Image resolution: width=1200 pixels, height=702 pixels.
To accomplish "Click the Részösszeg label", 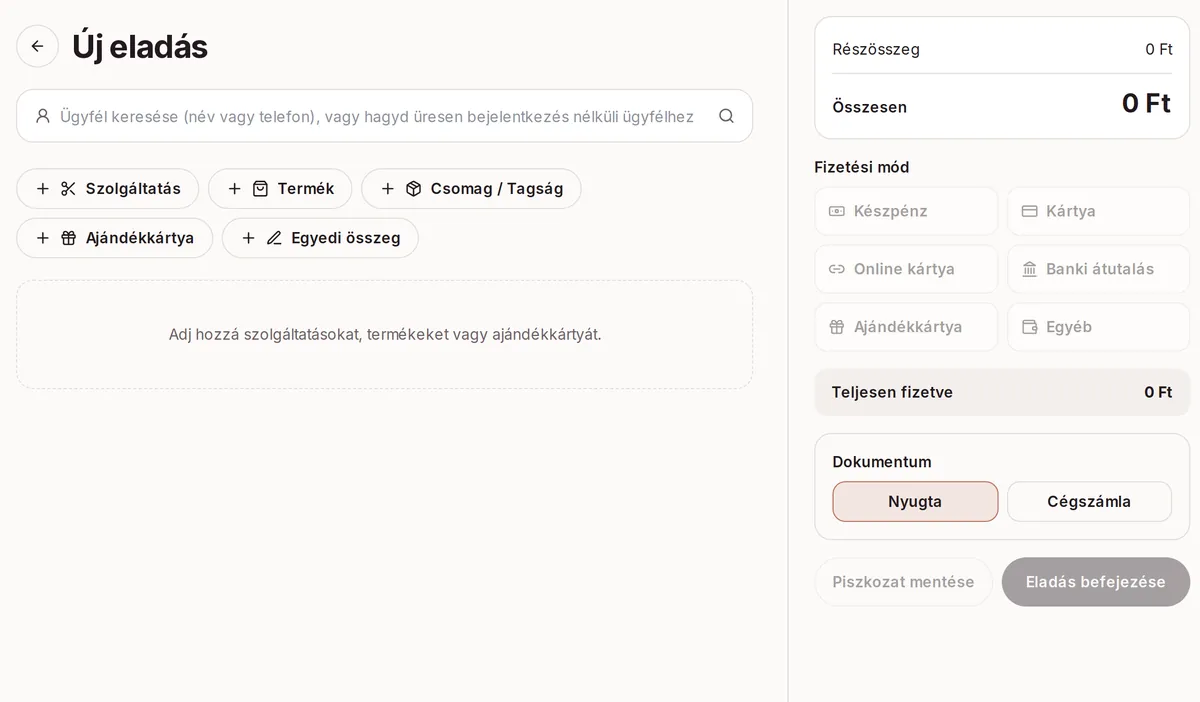I will 876,49.
